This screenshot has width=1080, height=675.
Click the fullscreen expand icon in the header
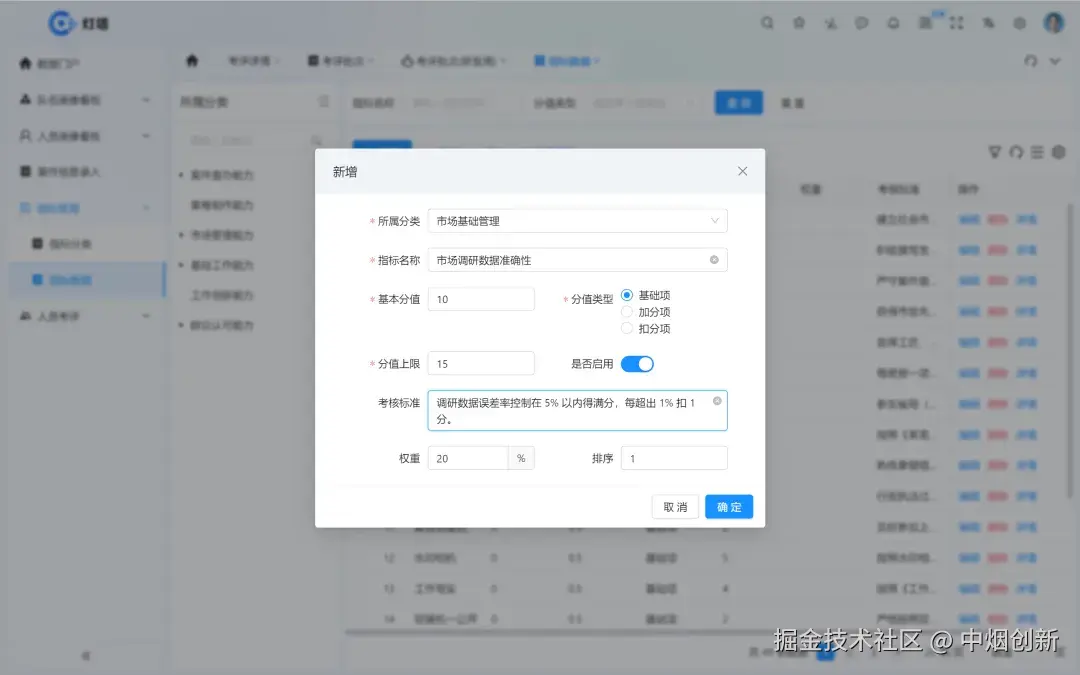pos(956,22)
